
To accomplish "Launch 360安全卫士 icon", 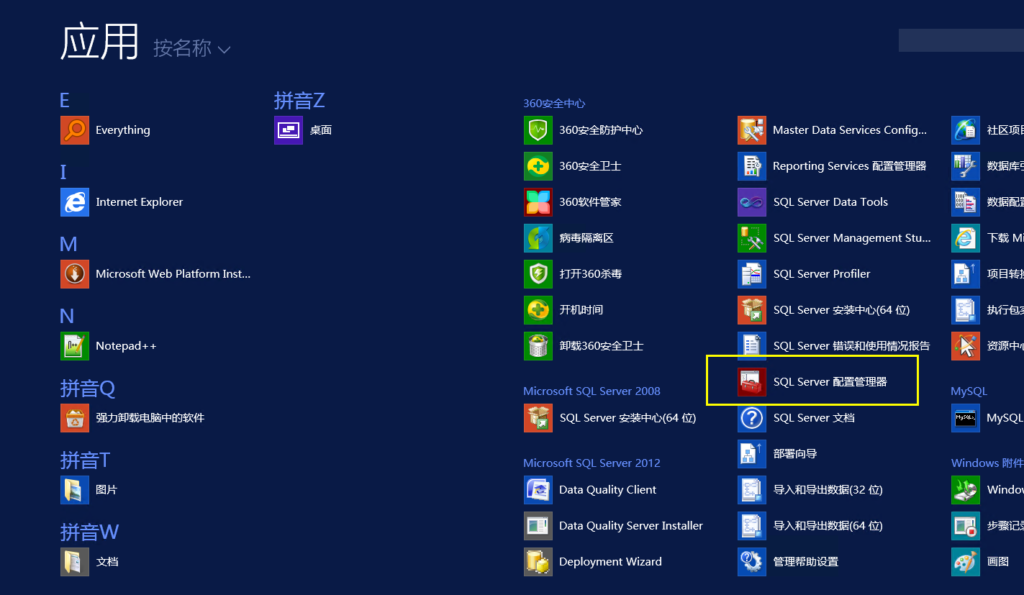I will pyautogui.click(x=537, y=166).
